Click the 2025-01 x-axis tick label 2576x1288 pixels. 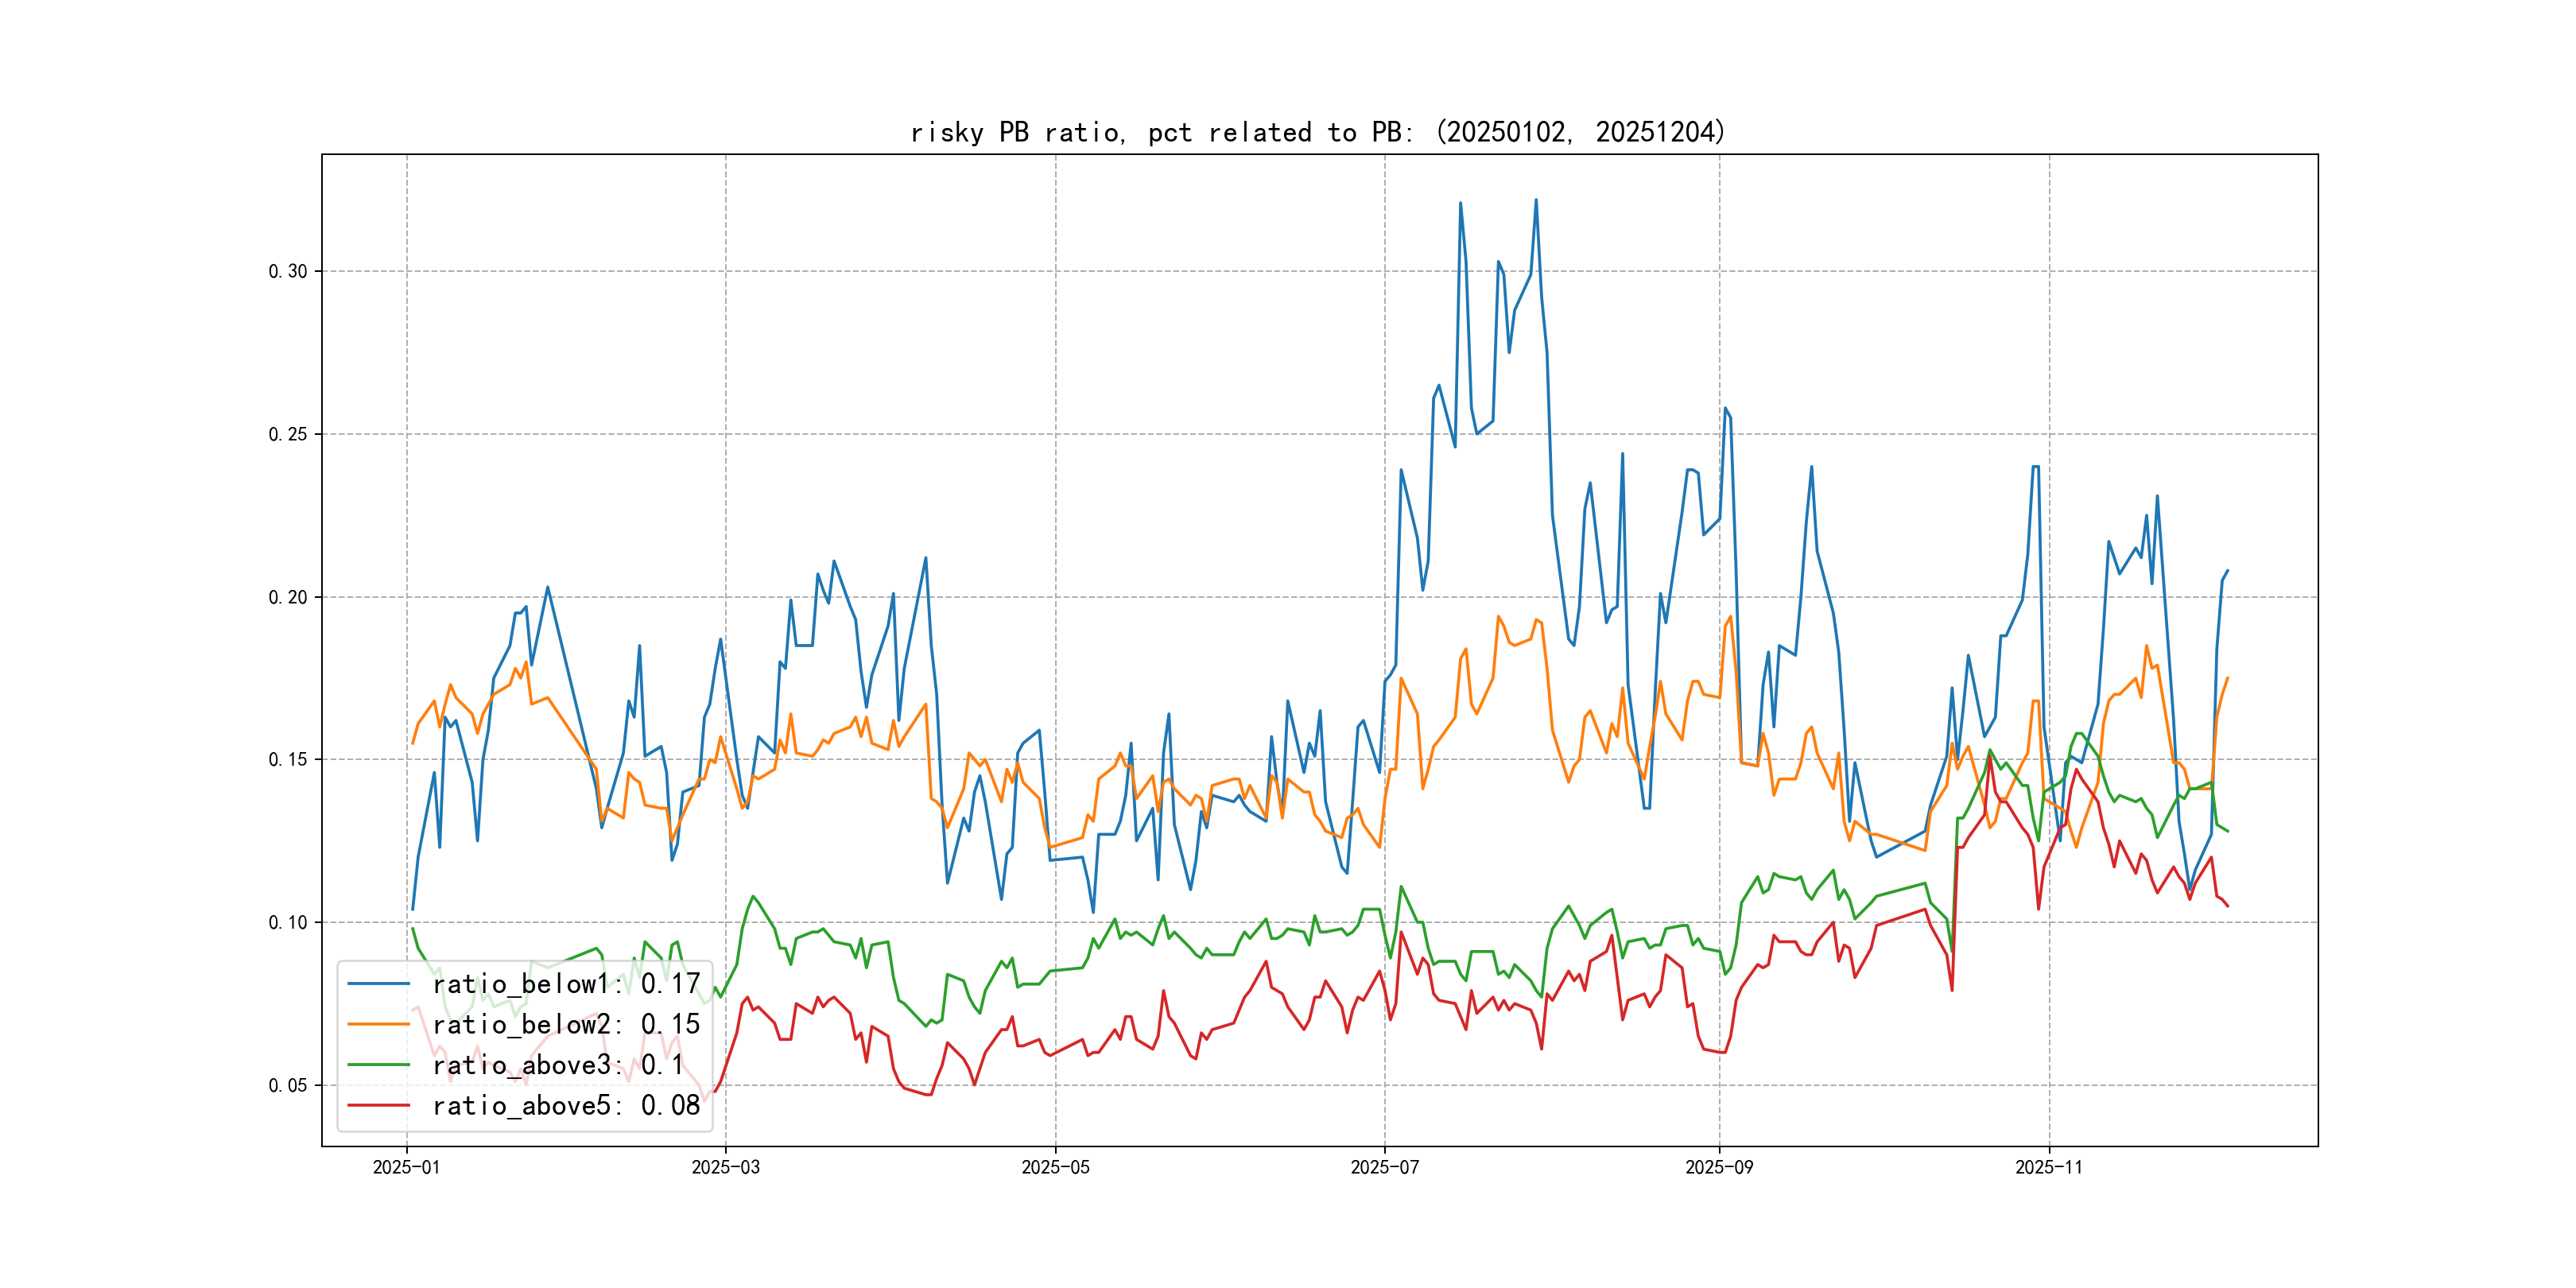click(x=406, y=1167)
